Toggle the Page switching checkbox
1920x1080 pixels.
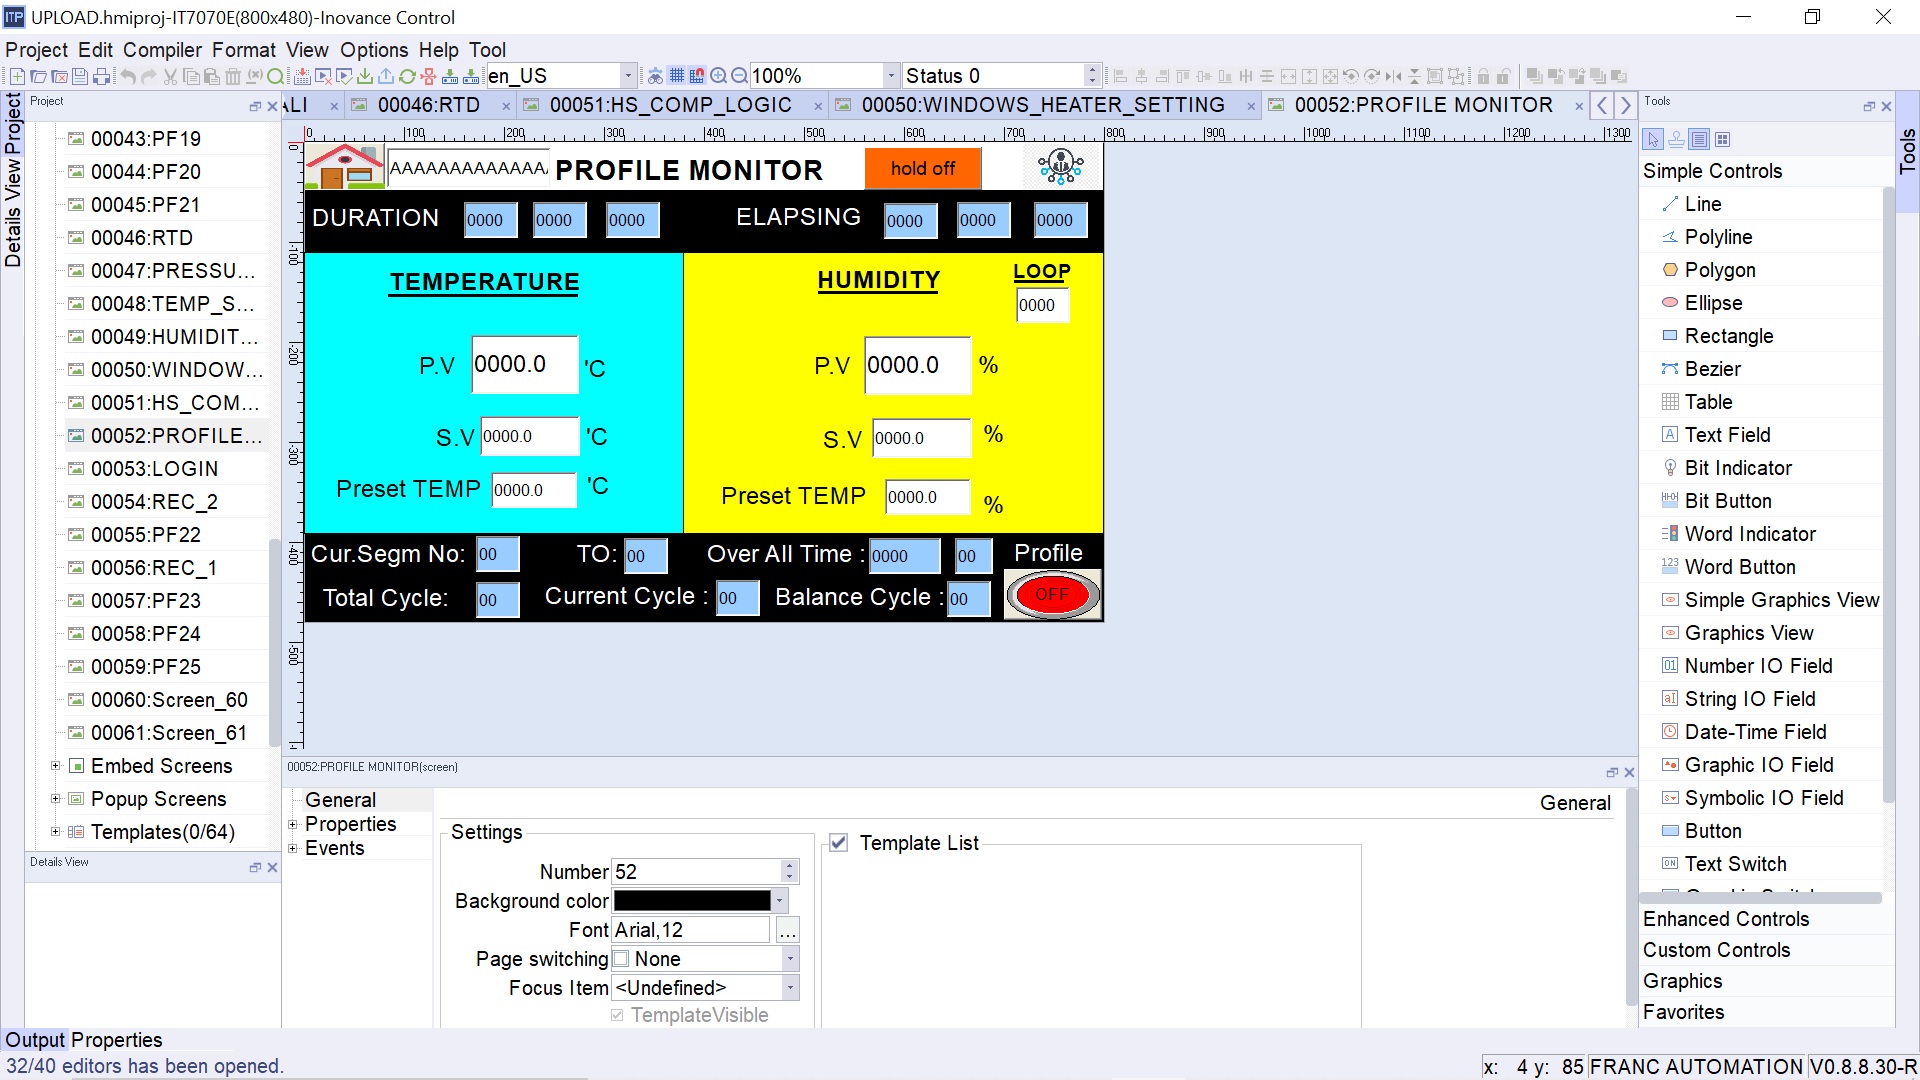(x=621, y=959)
